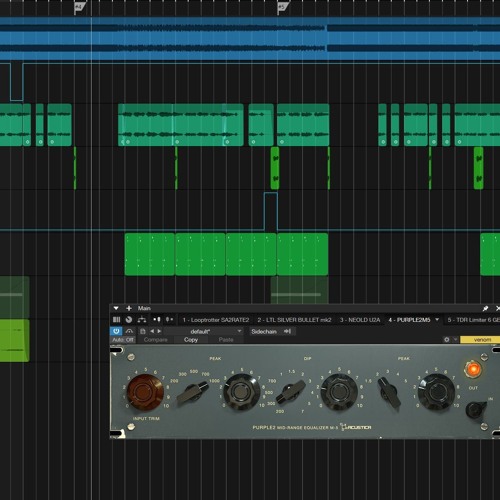Click the Compare button
The height and width of the screenshot is (500, 500).
coord(156,340)
